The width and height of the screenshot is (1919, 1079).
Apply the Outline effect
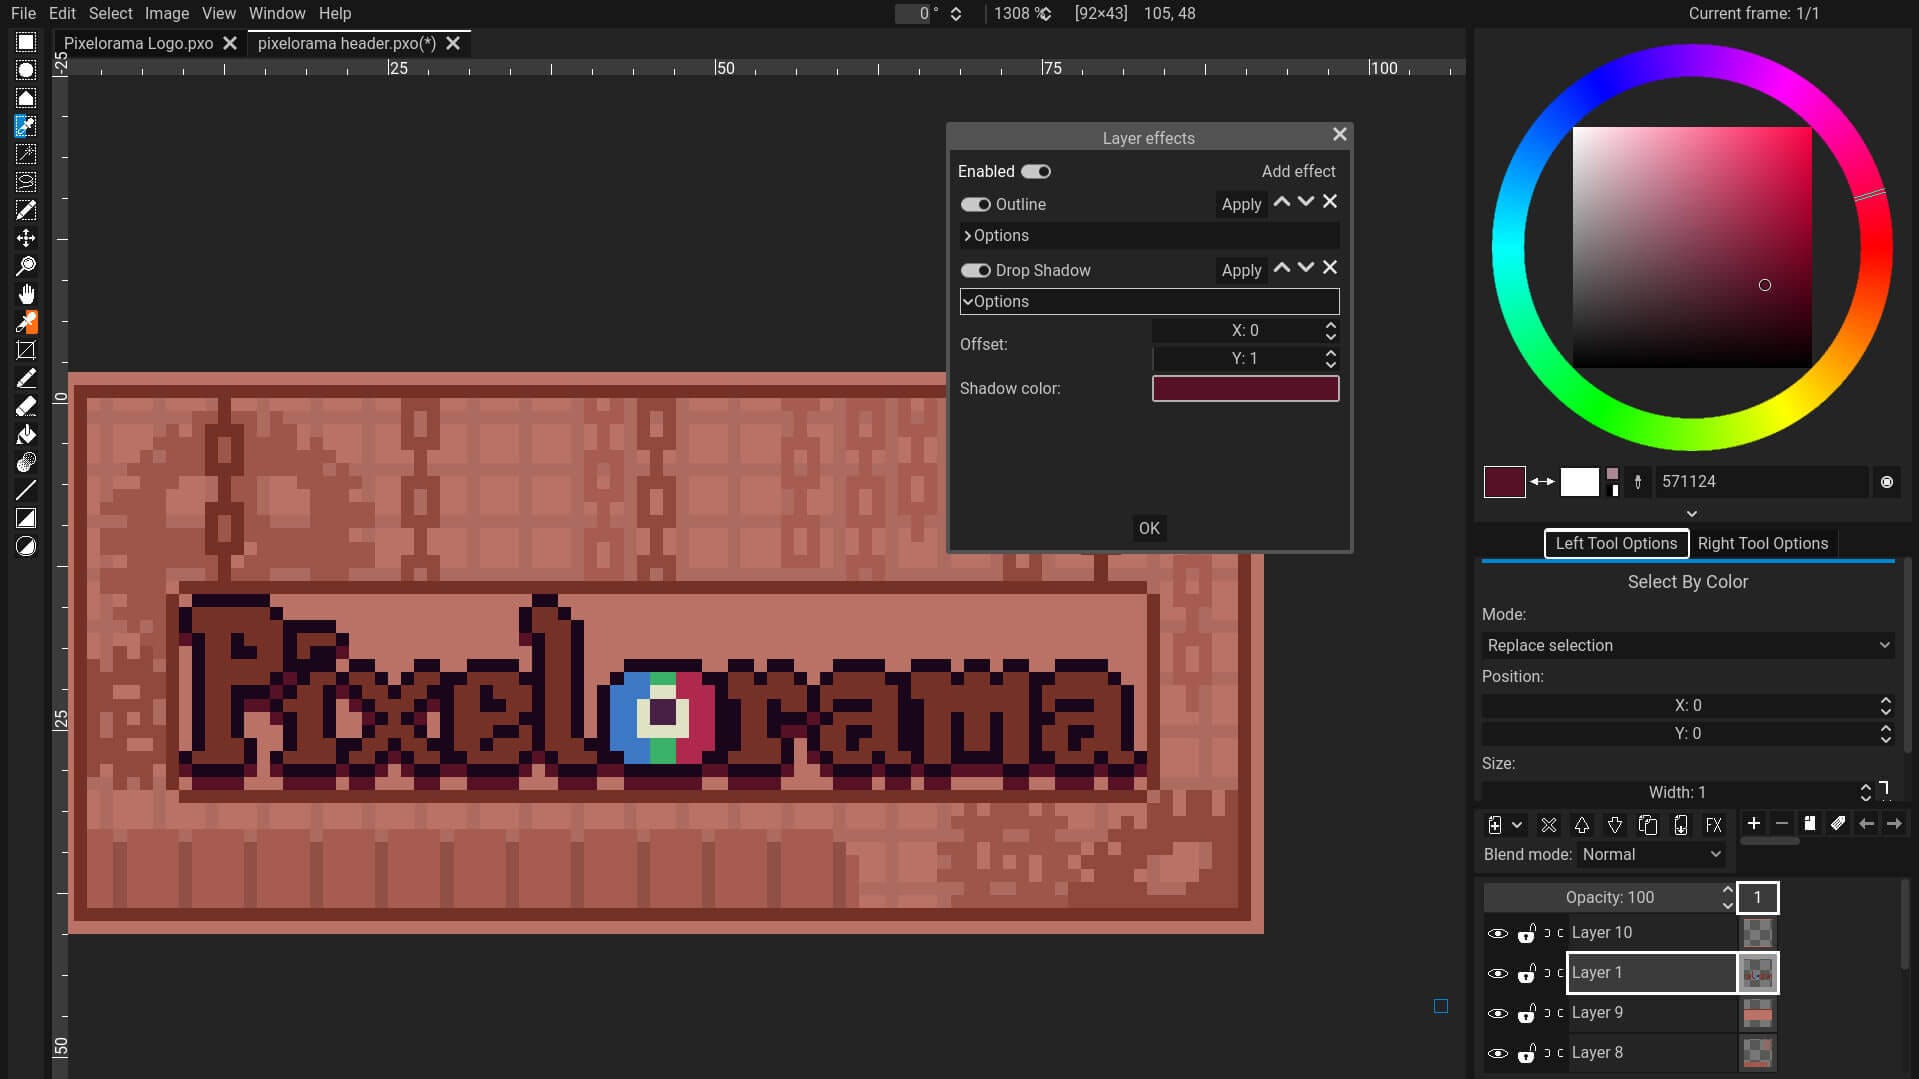coord(1240,204)
